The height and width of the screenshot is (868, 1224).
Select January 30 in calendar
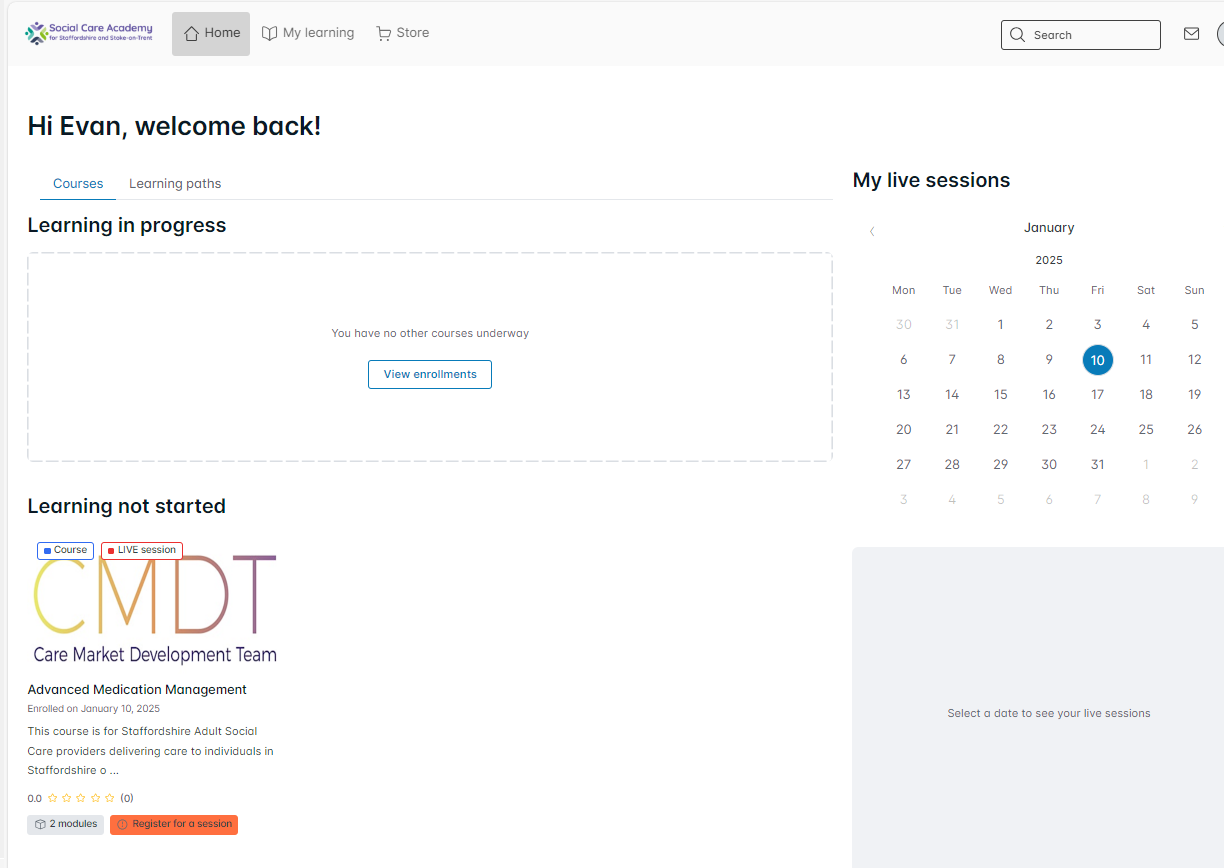[x=1049, y=465]
